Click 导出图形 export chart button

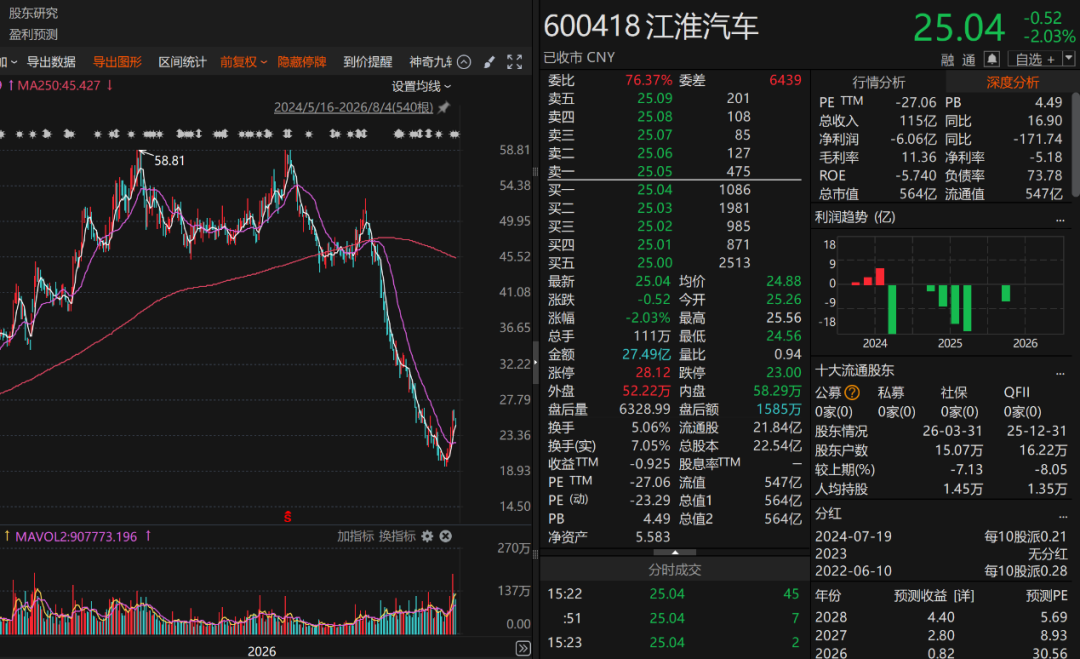click(117, 62)
